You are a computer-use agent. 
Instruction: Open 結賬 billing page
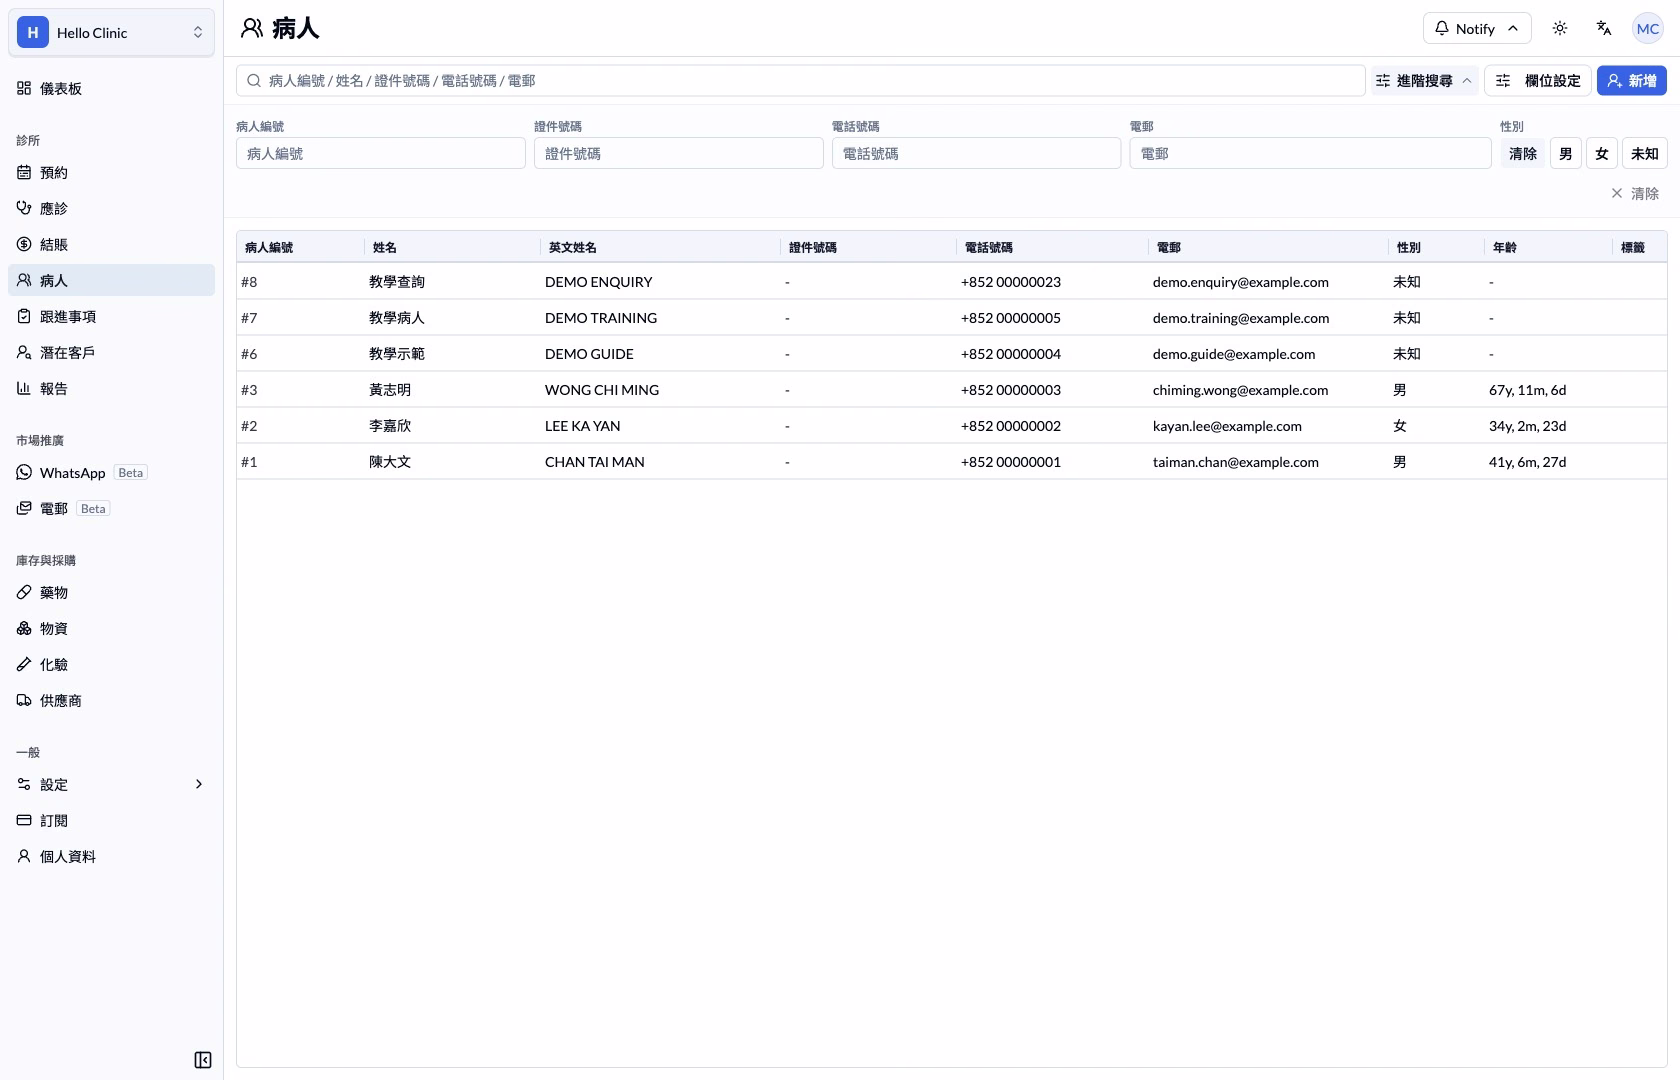(111, 244)
